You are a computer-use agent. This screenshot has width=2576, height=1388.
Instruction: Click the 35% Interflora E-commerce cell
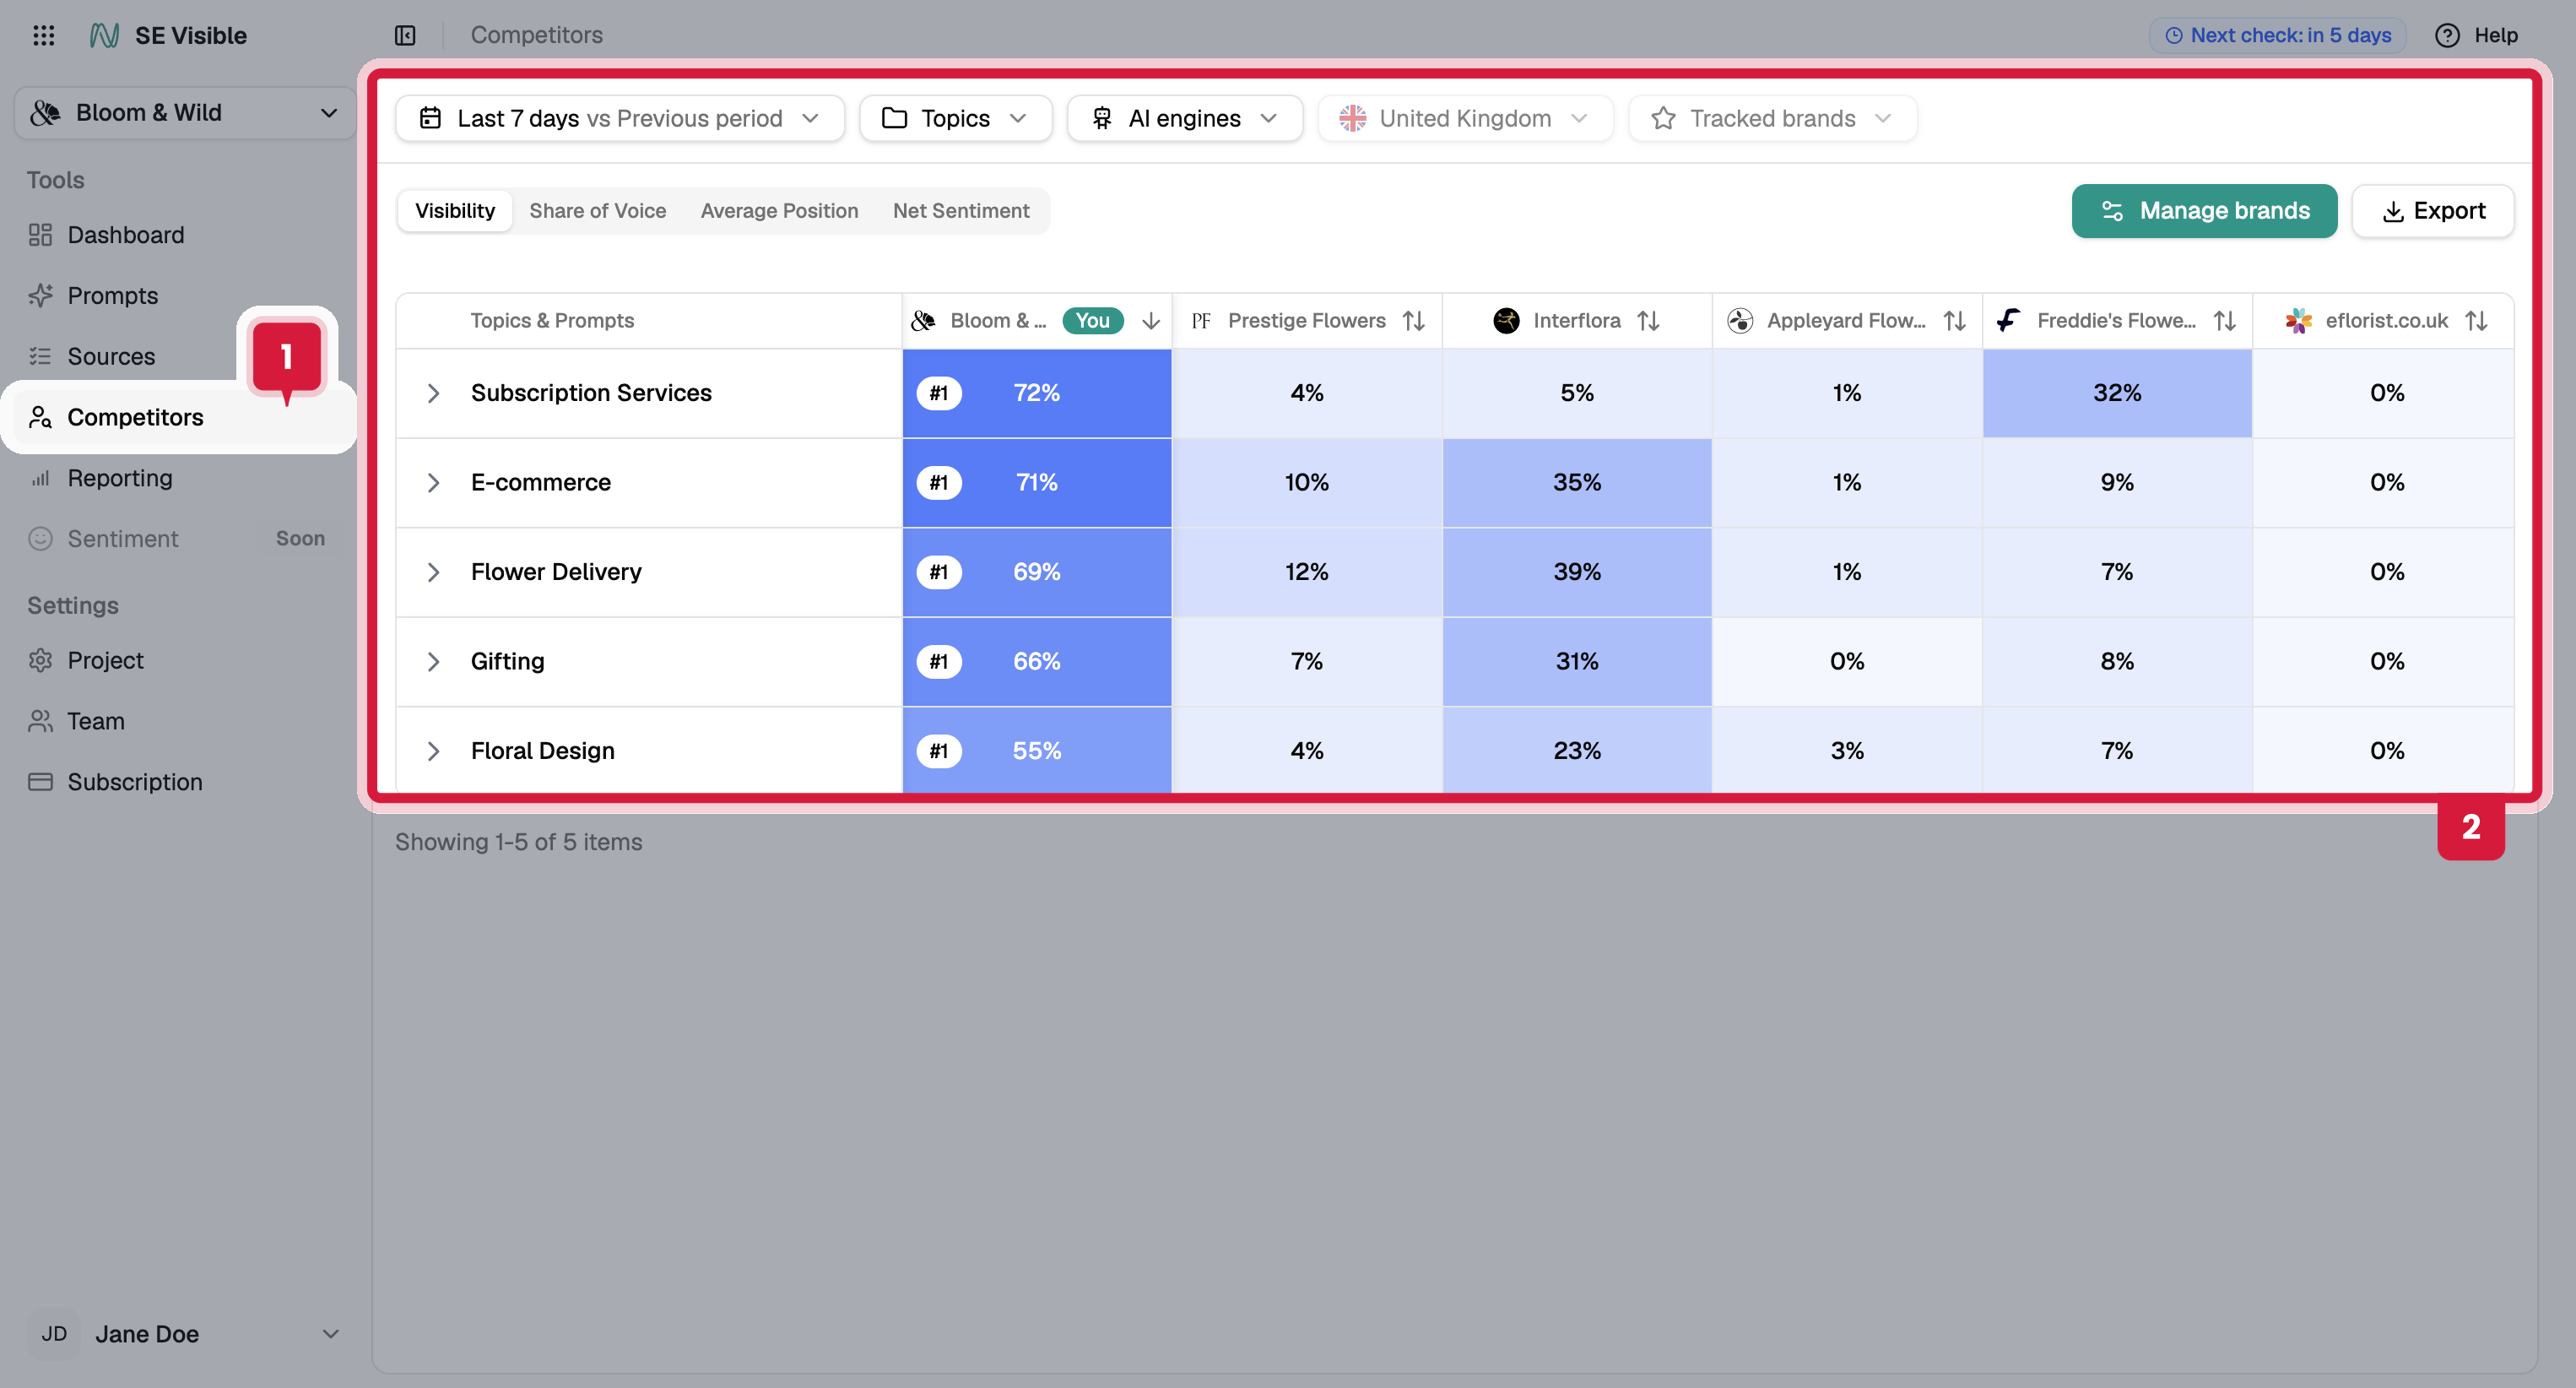(x=1577, y=483)
